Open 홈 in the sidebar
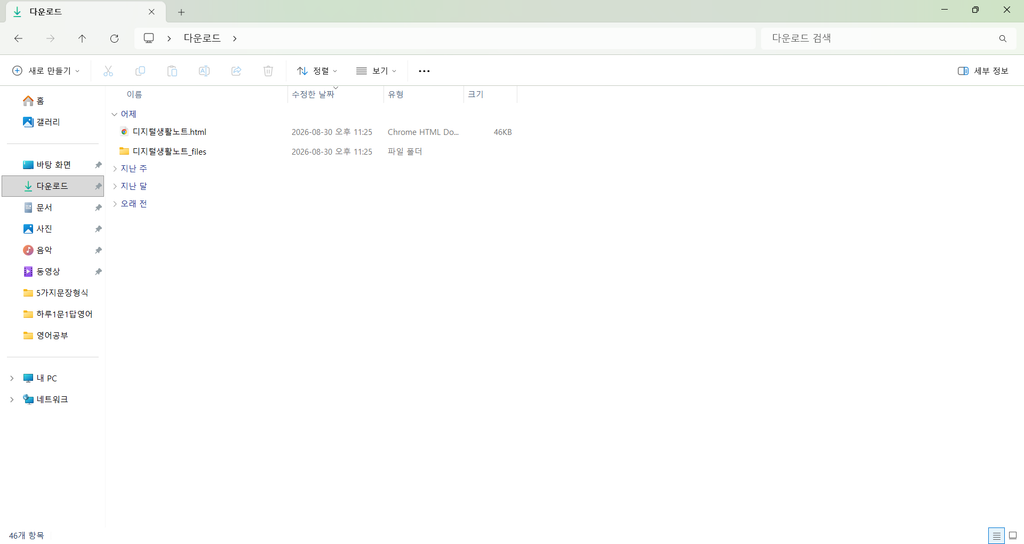This screenshot has height=544, width=1024. [x=33, y=101]
